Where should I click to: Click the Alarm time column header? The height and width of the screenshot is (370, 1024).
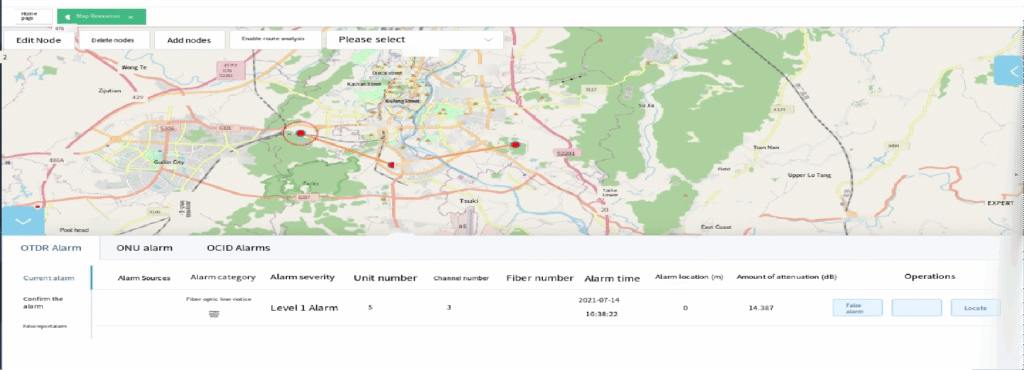click(612, 279)
